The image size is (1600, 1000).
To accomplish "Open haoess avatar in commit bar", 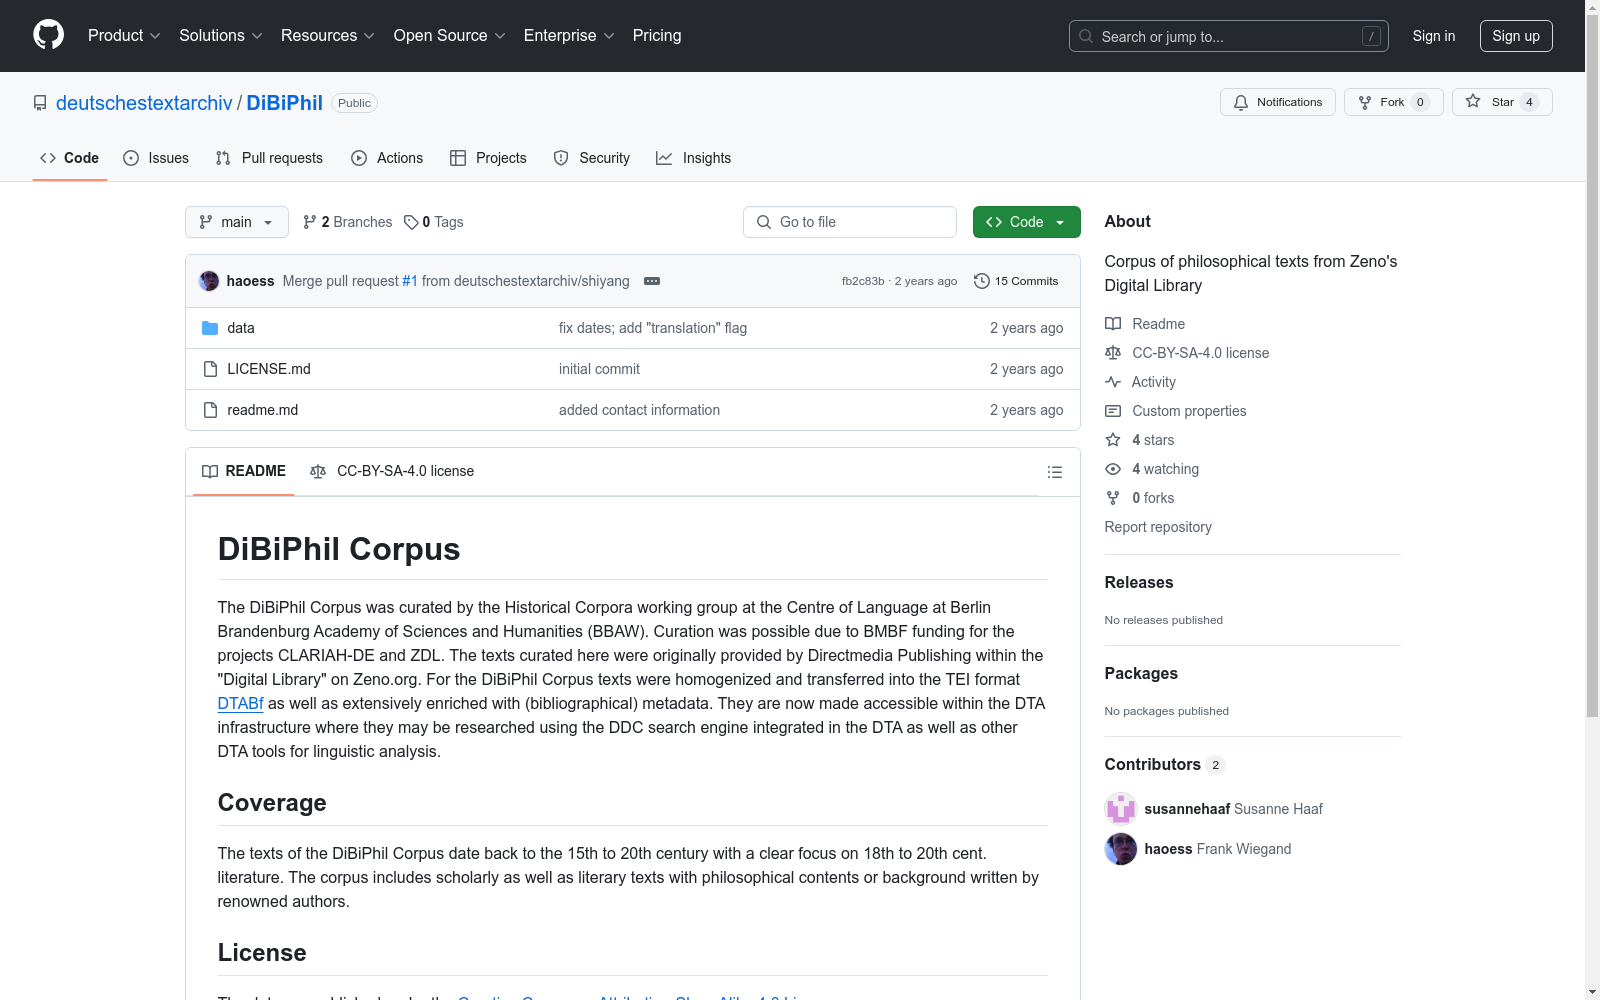I will coord(209,281).
